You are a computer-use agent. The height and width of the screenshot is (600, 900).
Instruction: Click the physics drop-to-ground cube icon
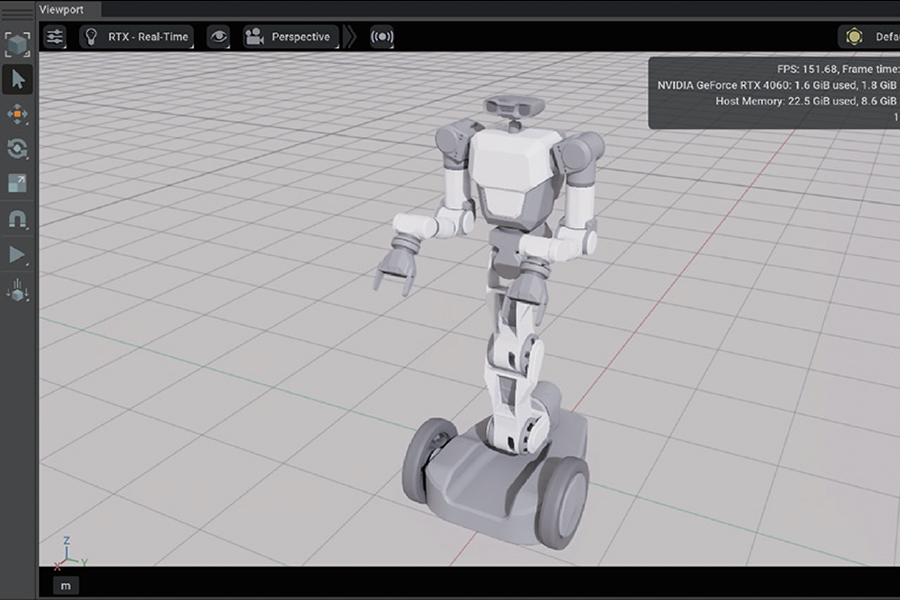coord(18,291)
